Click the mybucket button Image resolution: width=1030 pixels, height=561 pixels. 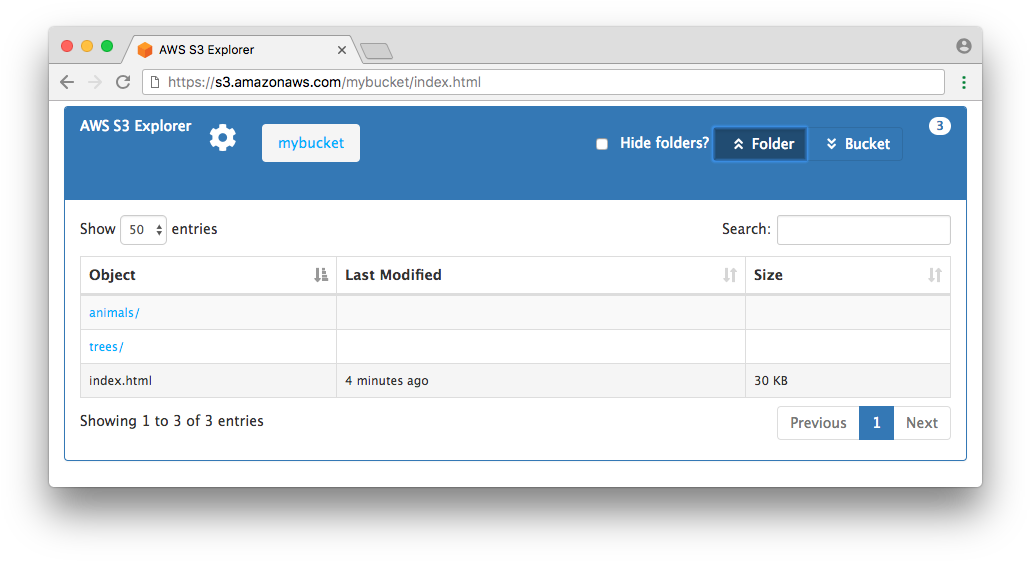(x=311, y=143)
